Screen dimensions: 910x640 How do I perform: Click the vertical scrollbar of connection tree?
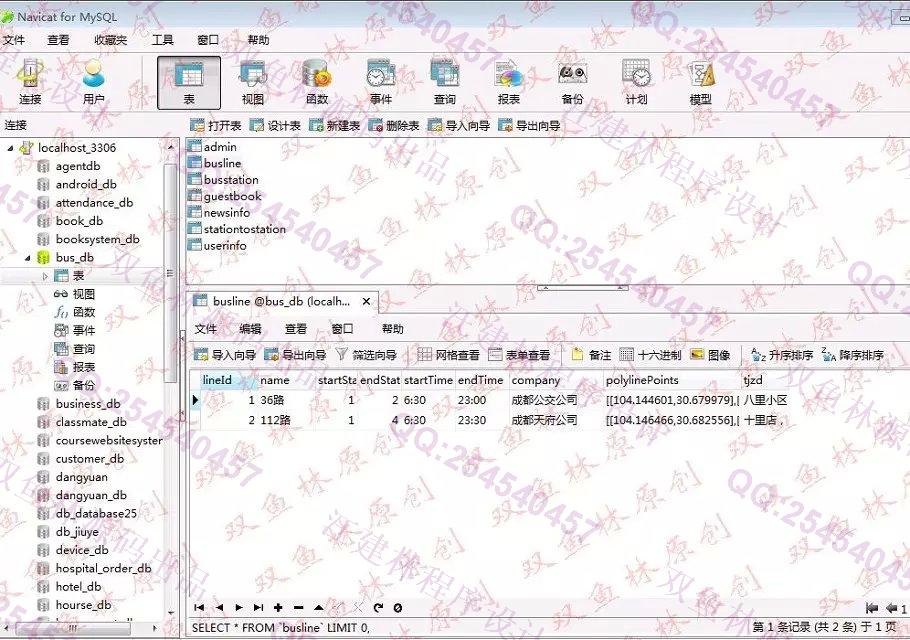171,273
